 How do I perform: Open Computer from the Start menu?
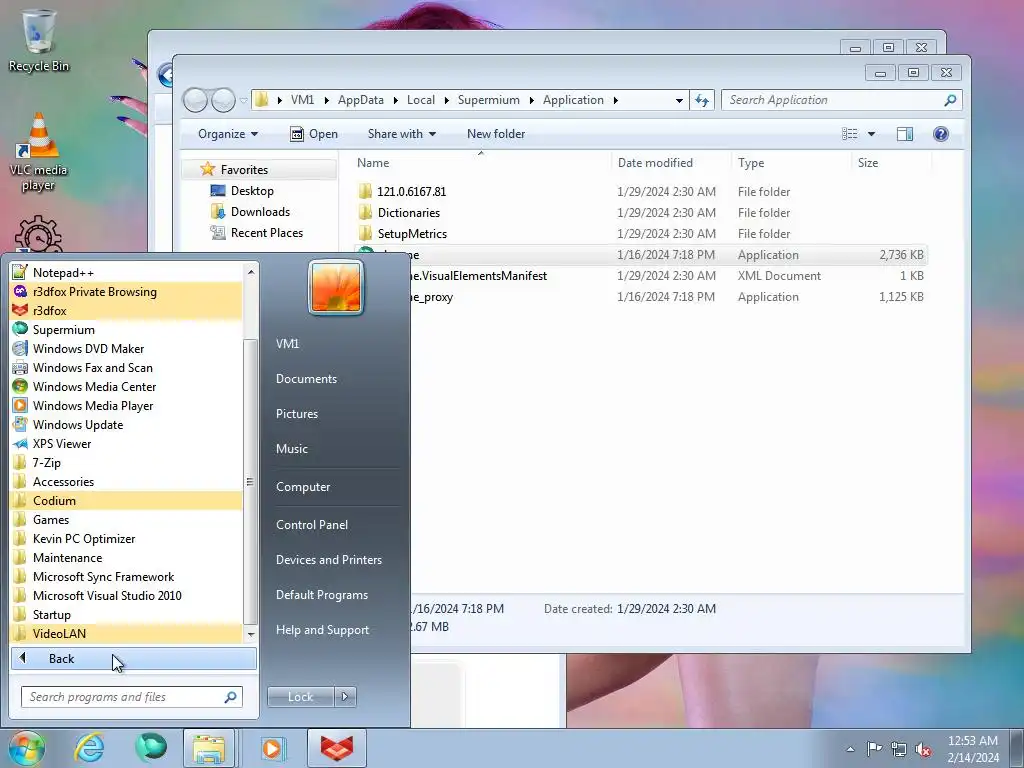pos(303,487)
